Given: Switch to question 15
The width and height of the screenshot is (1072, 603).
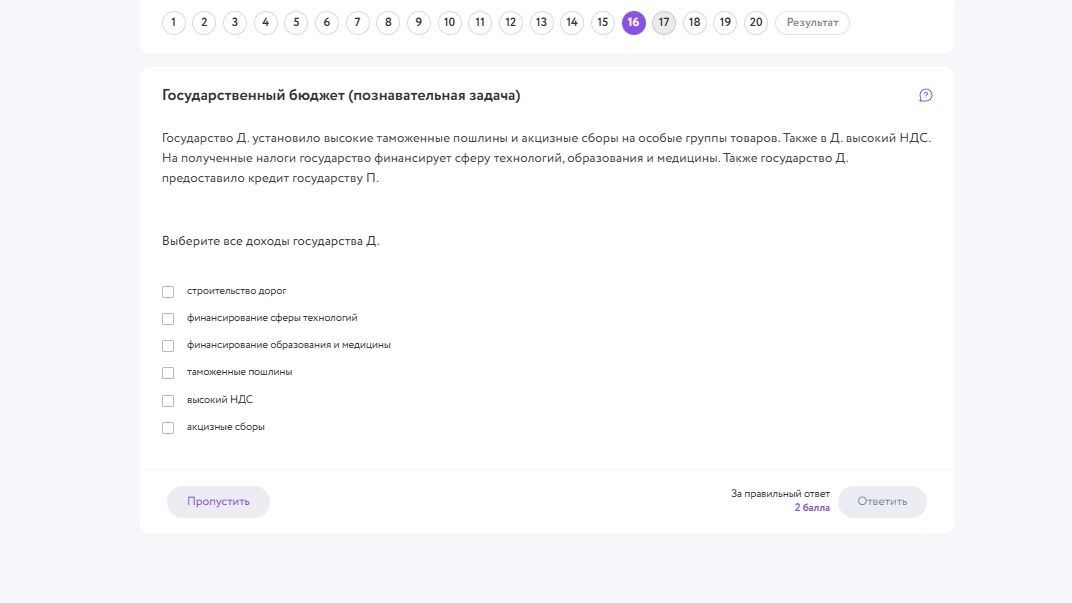Looking at the screenshot, I should pos(602,23).
